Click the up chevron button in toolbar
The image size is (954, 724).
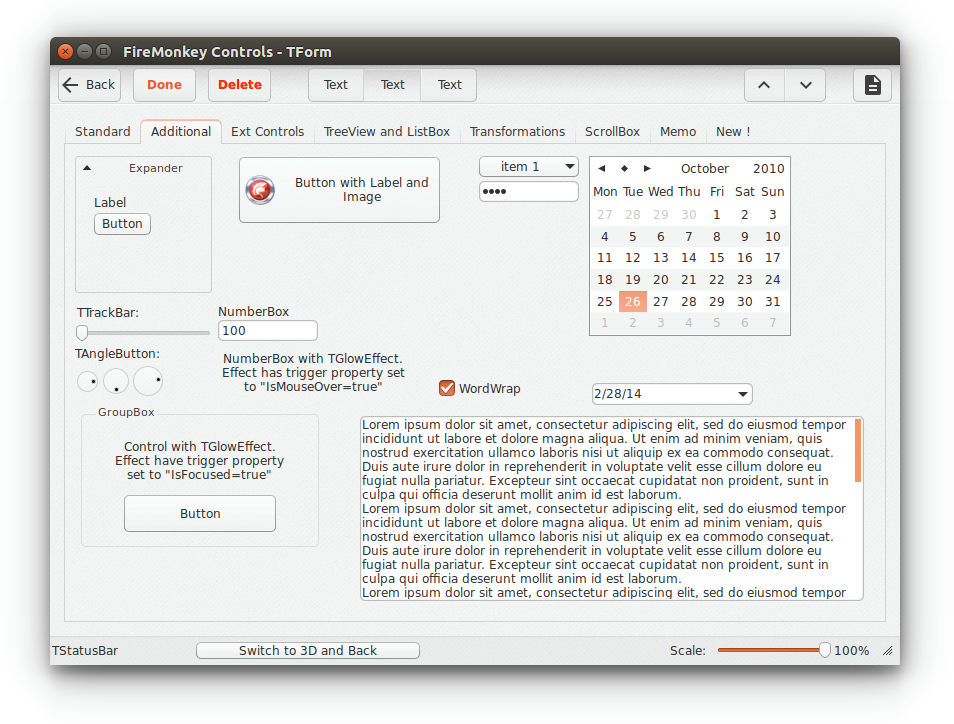[x=764, y=85]
